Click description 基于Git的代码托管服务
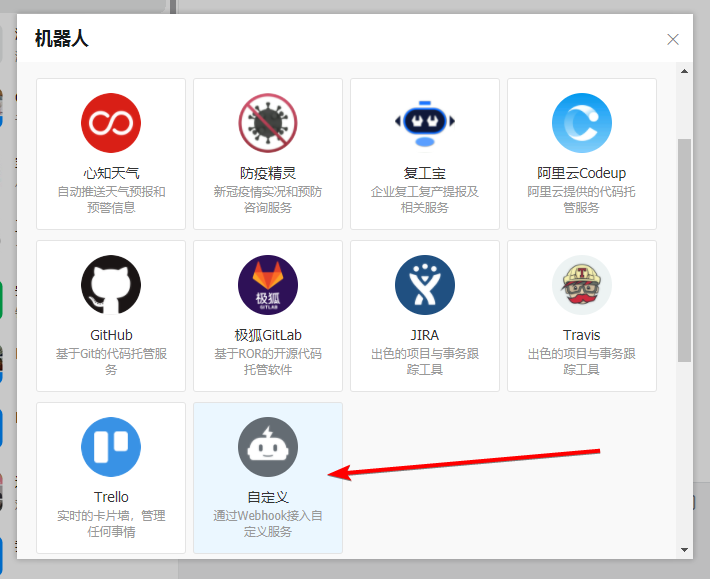This screenshot has height=579, width=710. tap(111, 362)
